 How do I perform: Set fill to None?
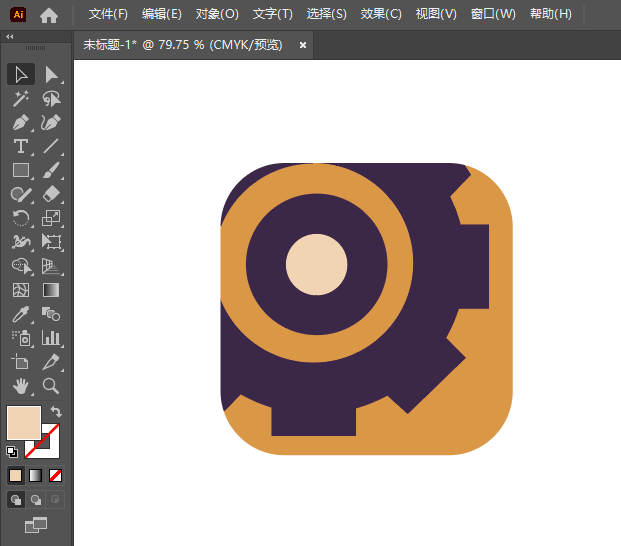click(x=55, y=476)
